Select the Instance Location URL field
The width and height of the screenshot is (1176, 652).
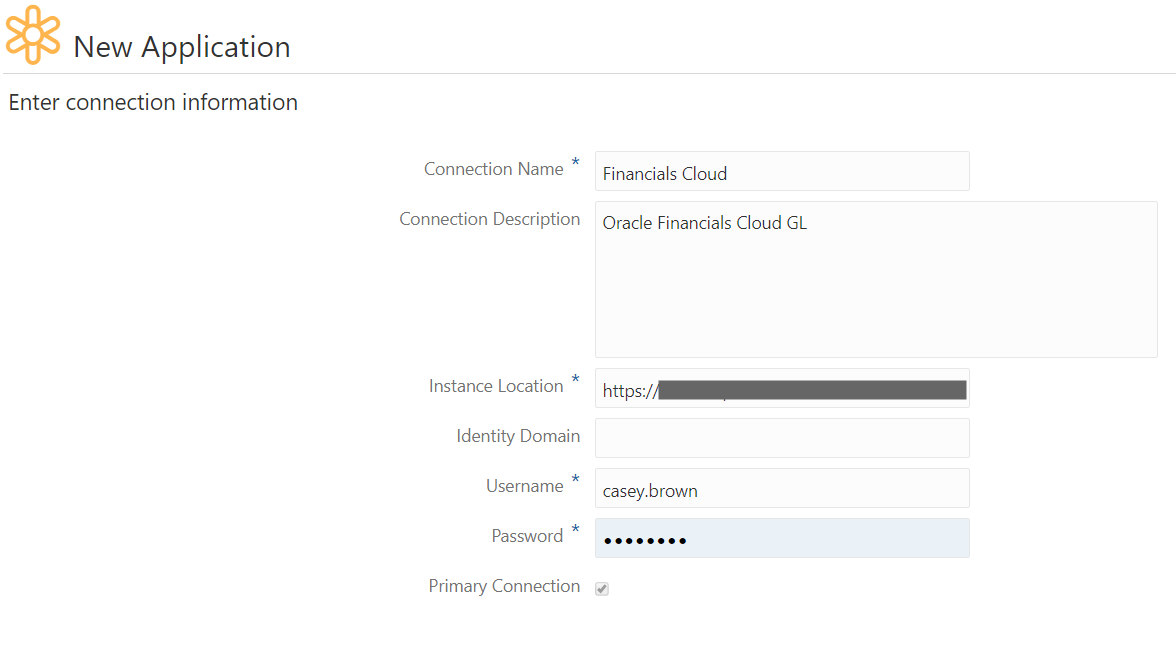click(781, 389)
